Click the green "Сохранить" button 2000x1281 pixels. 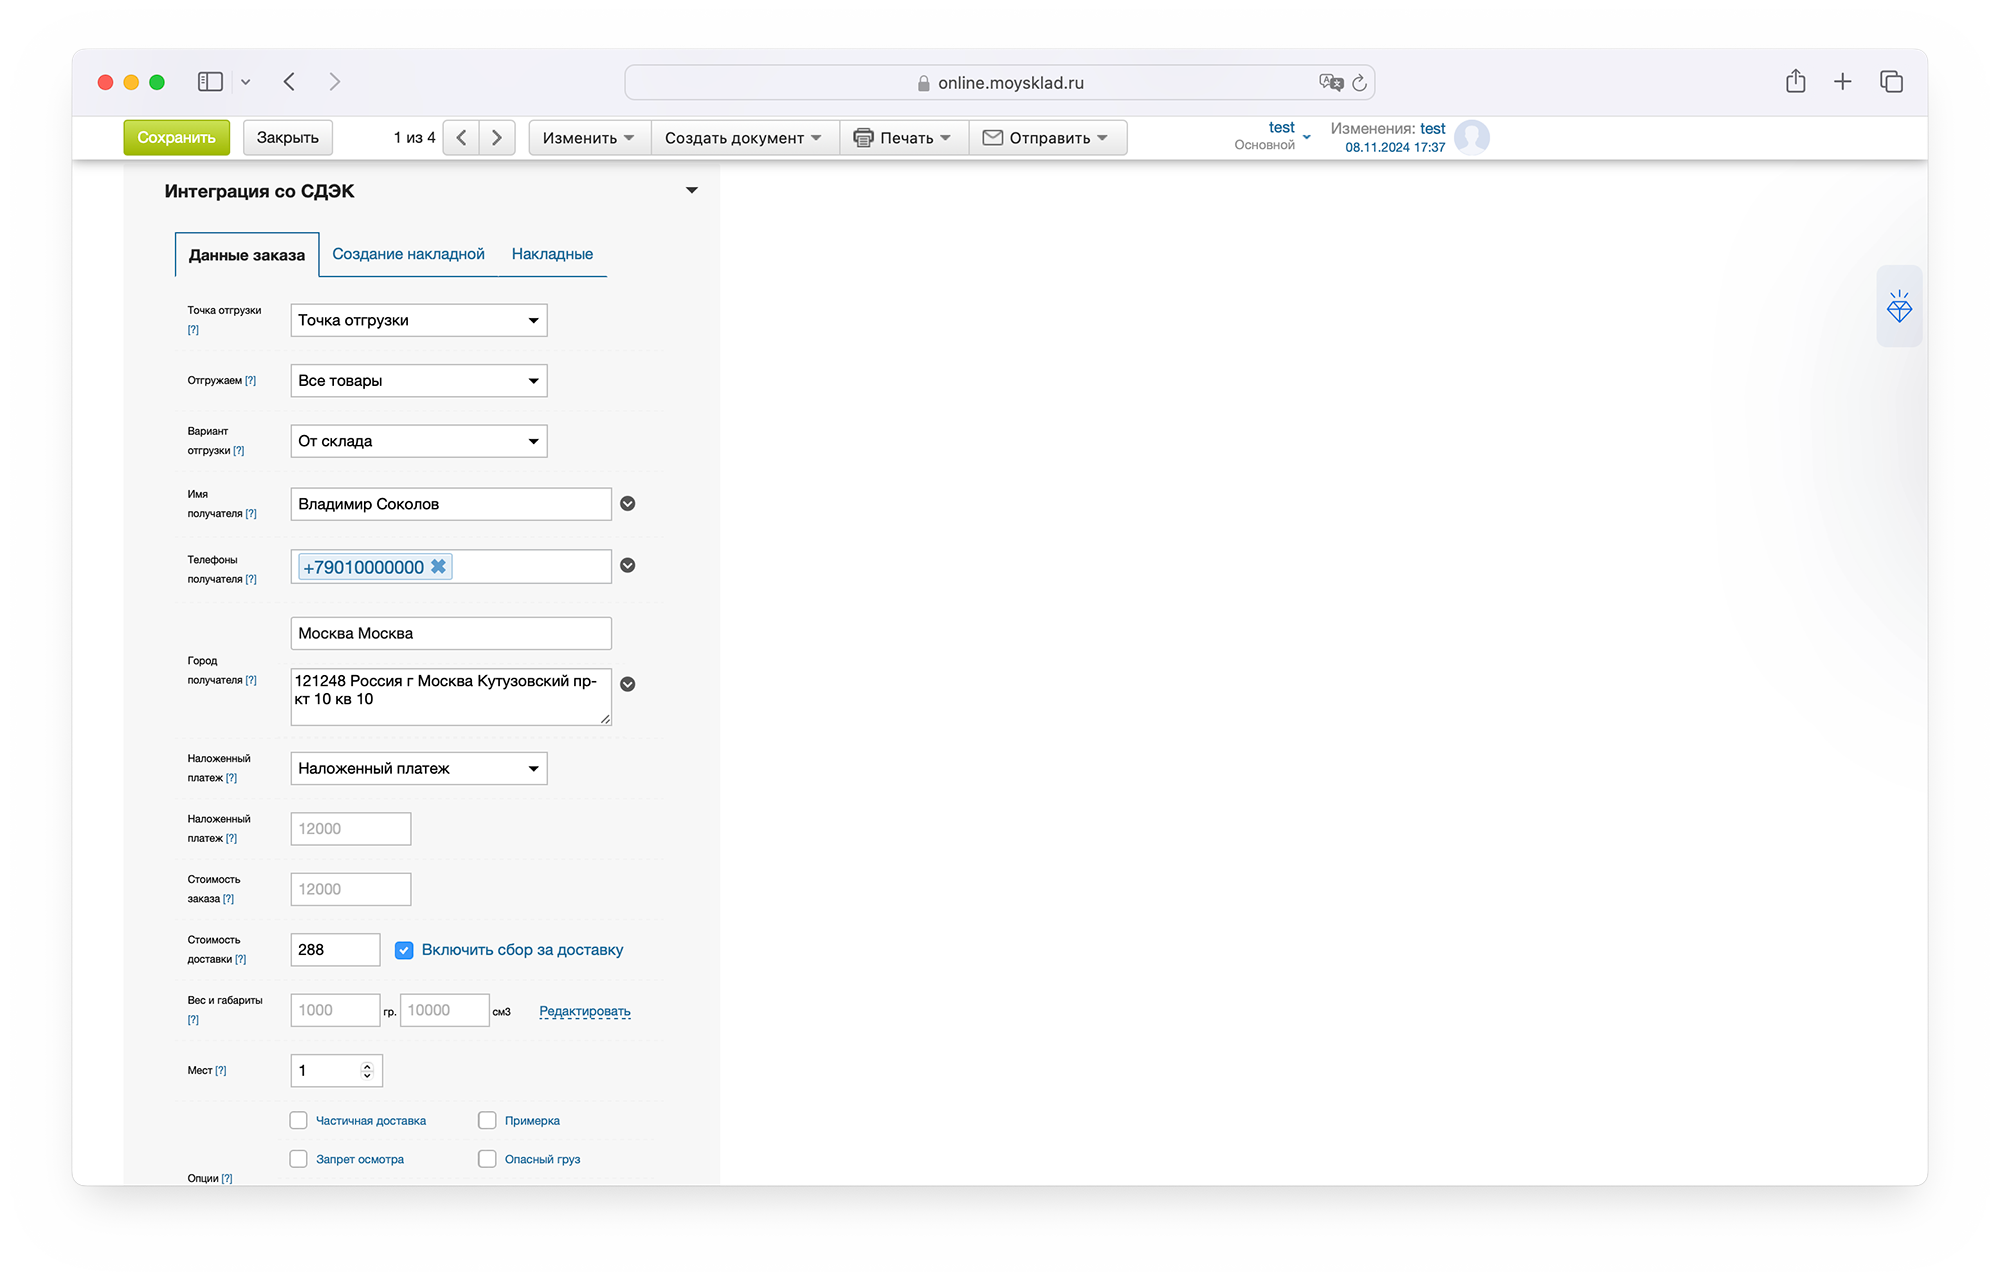tap(176, 138)
